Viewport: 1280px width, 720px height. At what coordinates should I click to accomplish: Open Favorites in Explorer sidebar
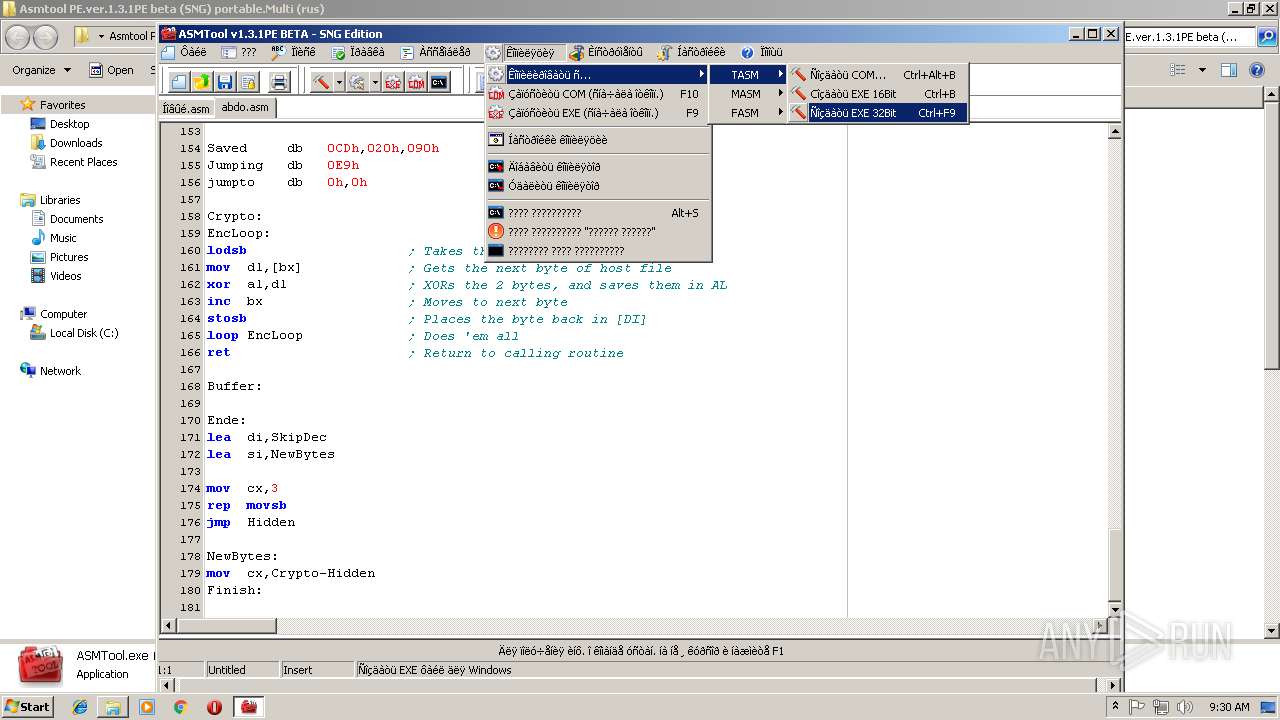tap(62, 105)
